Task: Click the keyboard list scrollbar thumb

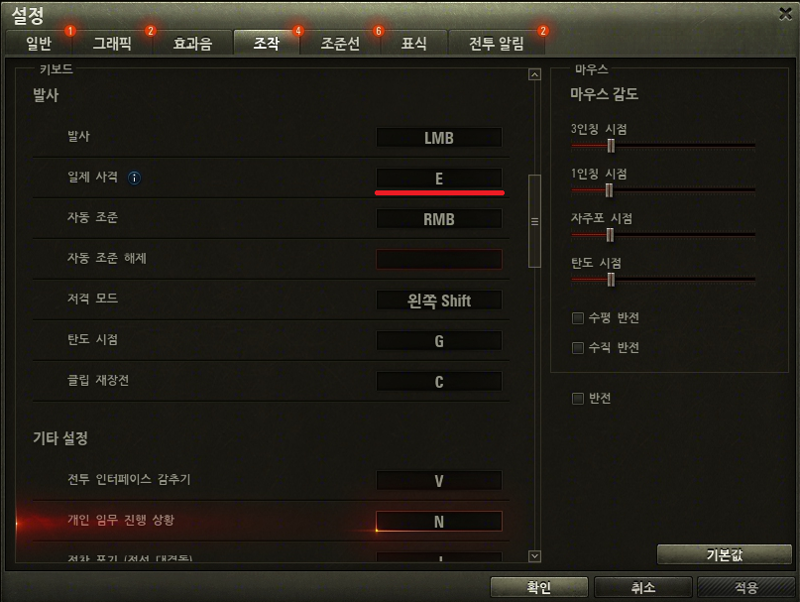Action: click(x=534, y=221)
